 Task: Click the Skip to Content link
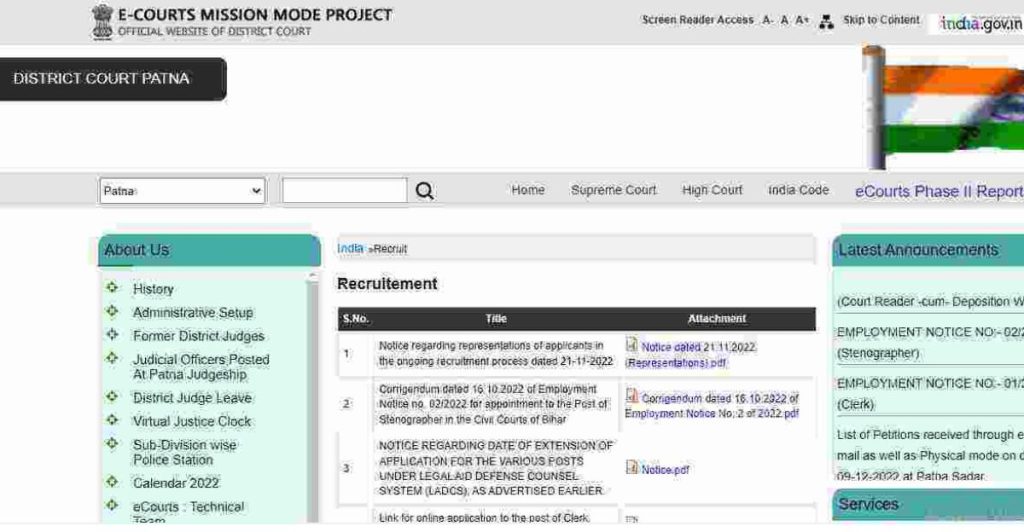(881, 20)
